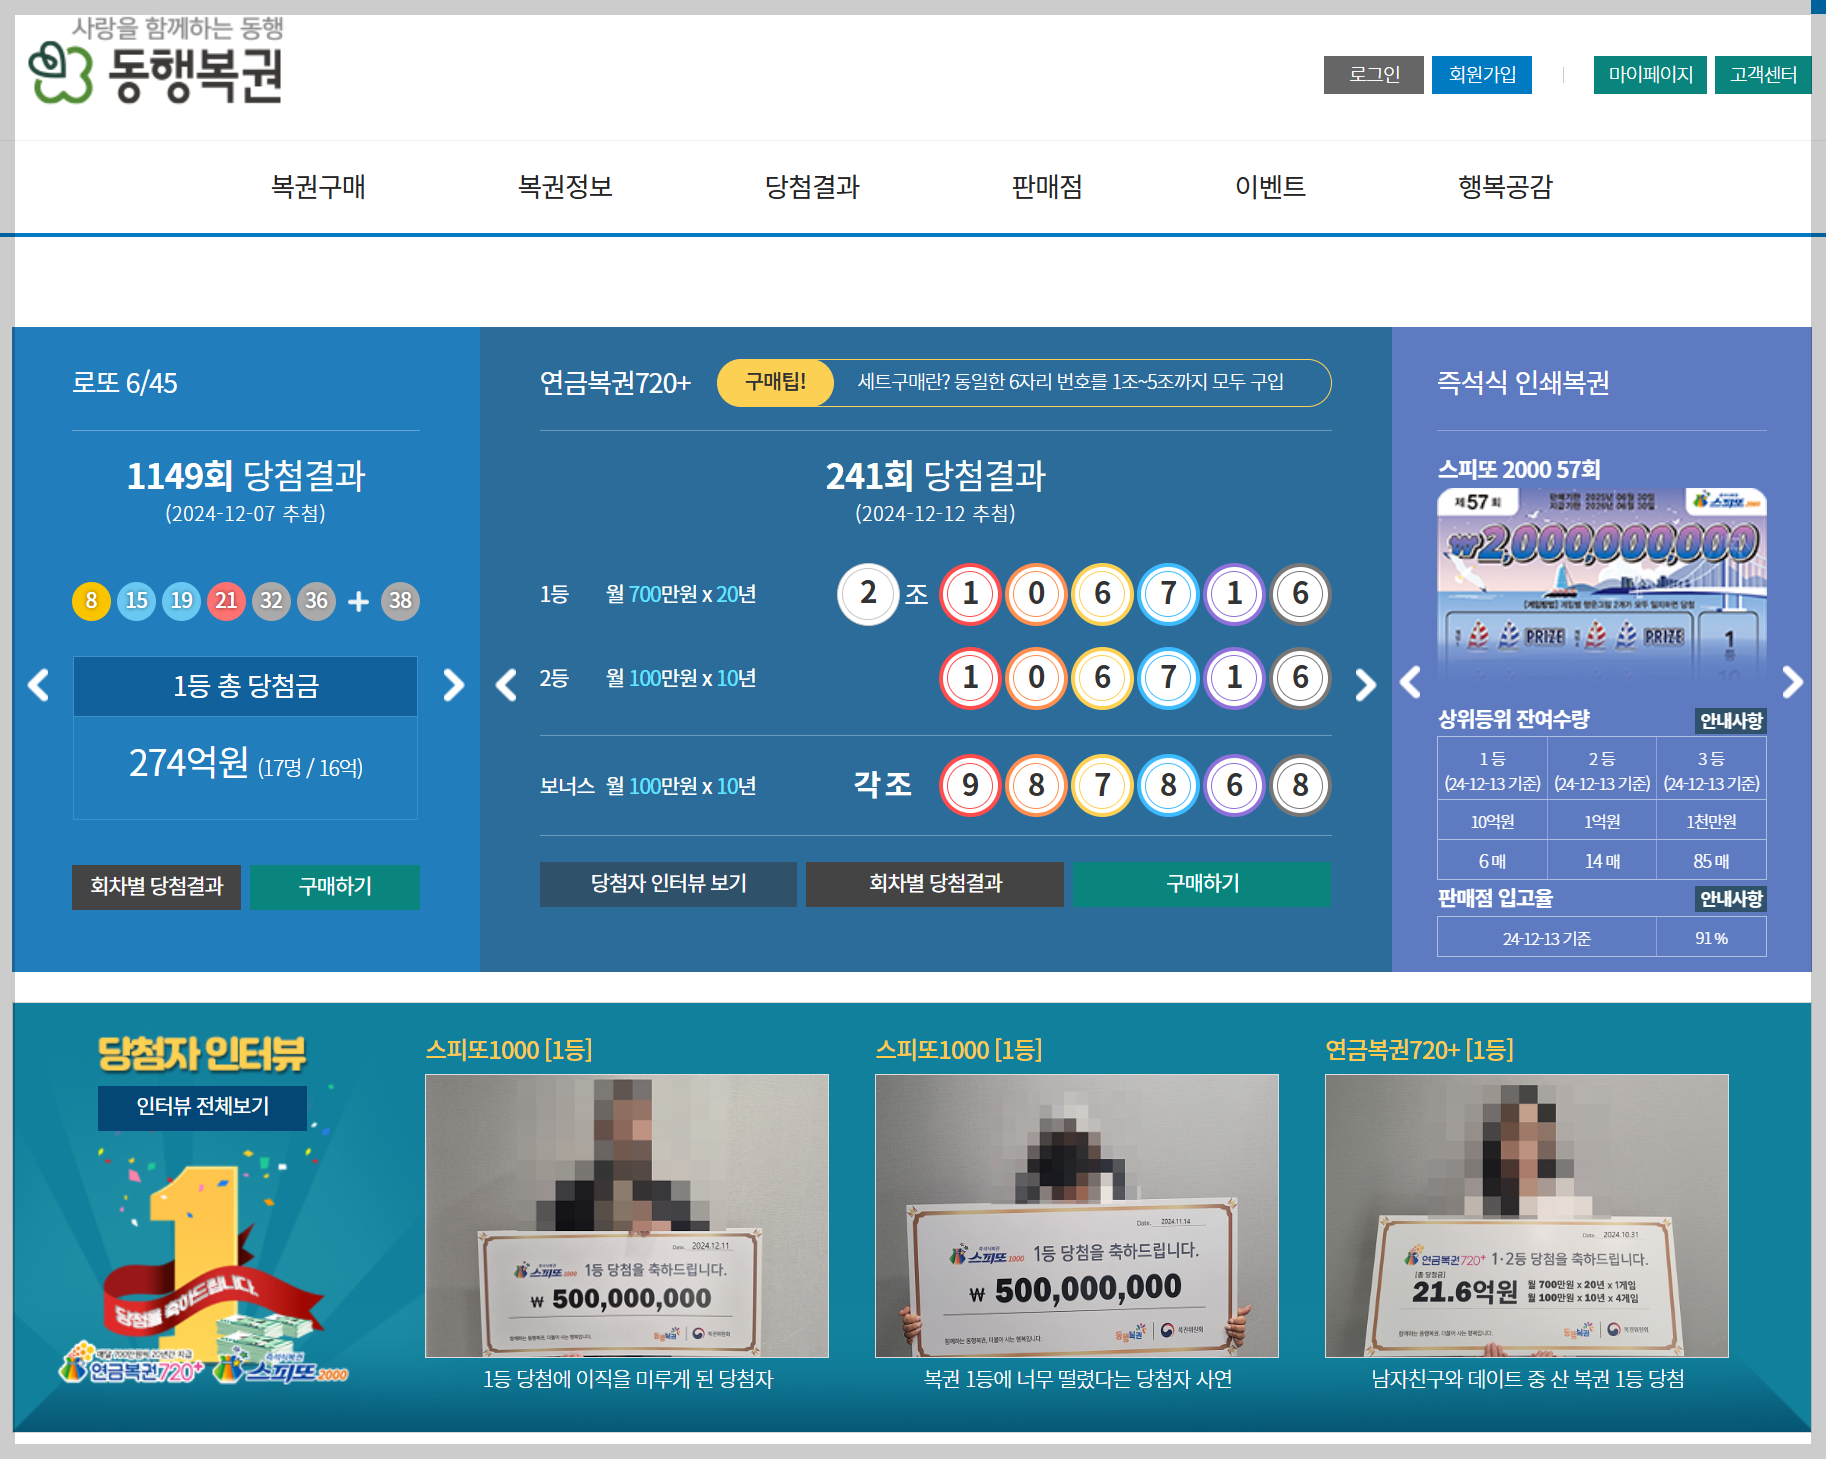
Task: Click the 연금복권720+ logo under the trophy
Action: coord(130,1365)
